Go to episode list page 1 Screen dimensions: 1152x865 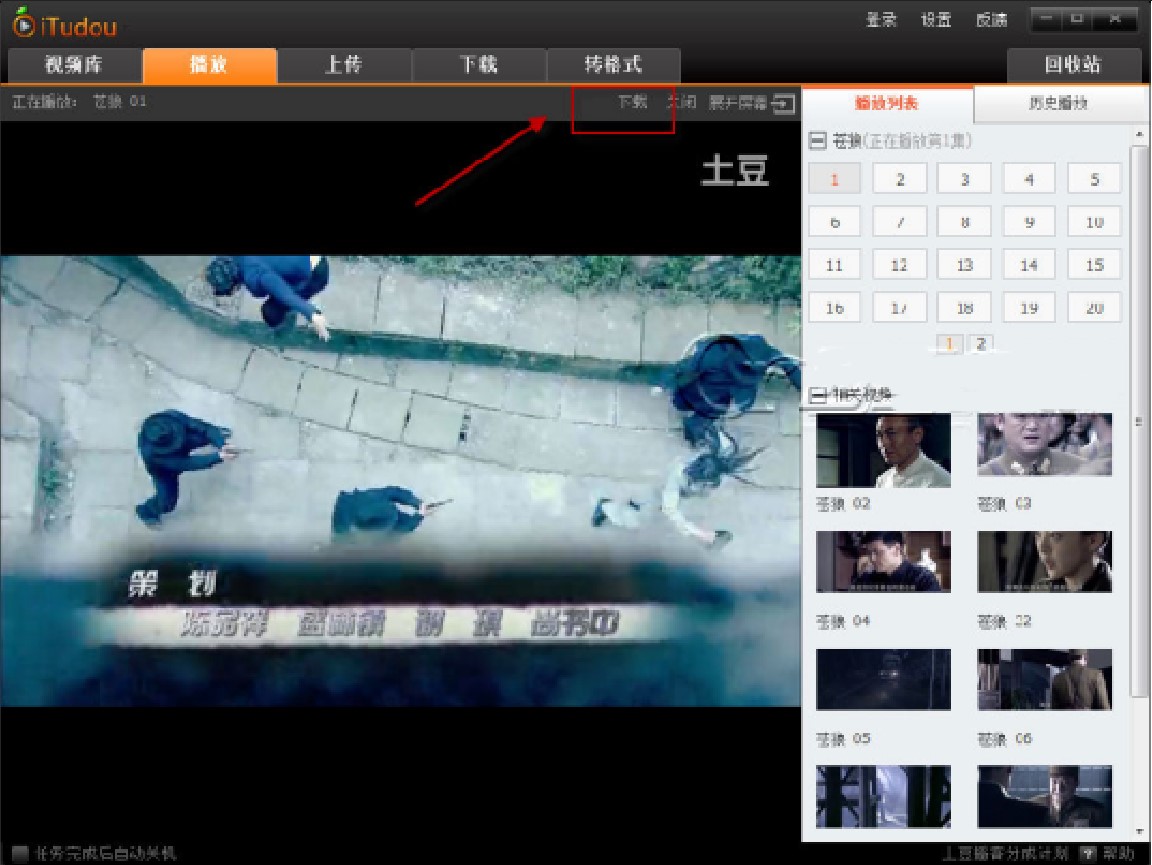[x=949, y=343]
